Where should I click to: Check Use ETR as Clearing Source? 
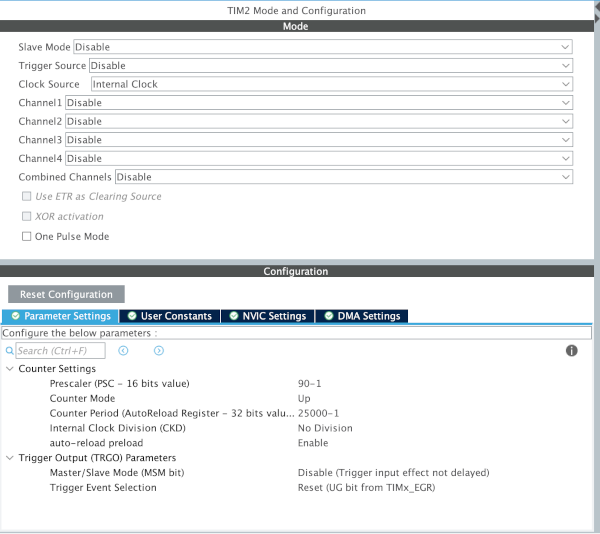coord(27,197)
